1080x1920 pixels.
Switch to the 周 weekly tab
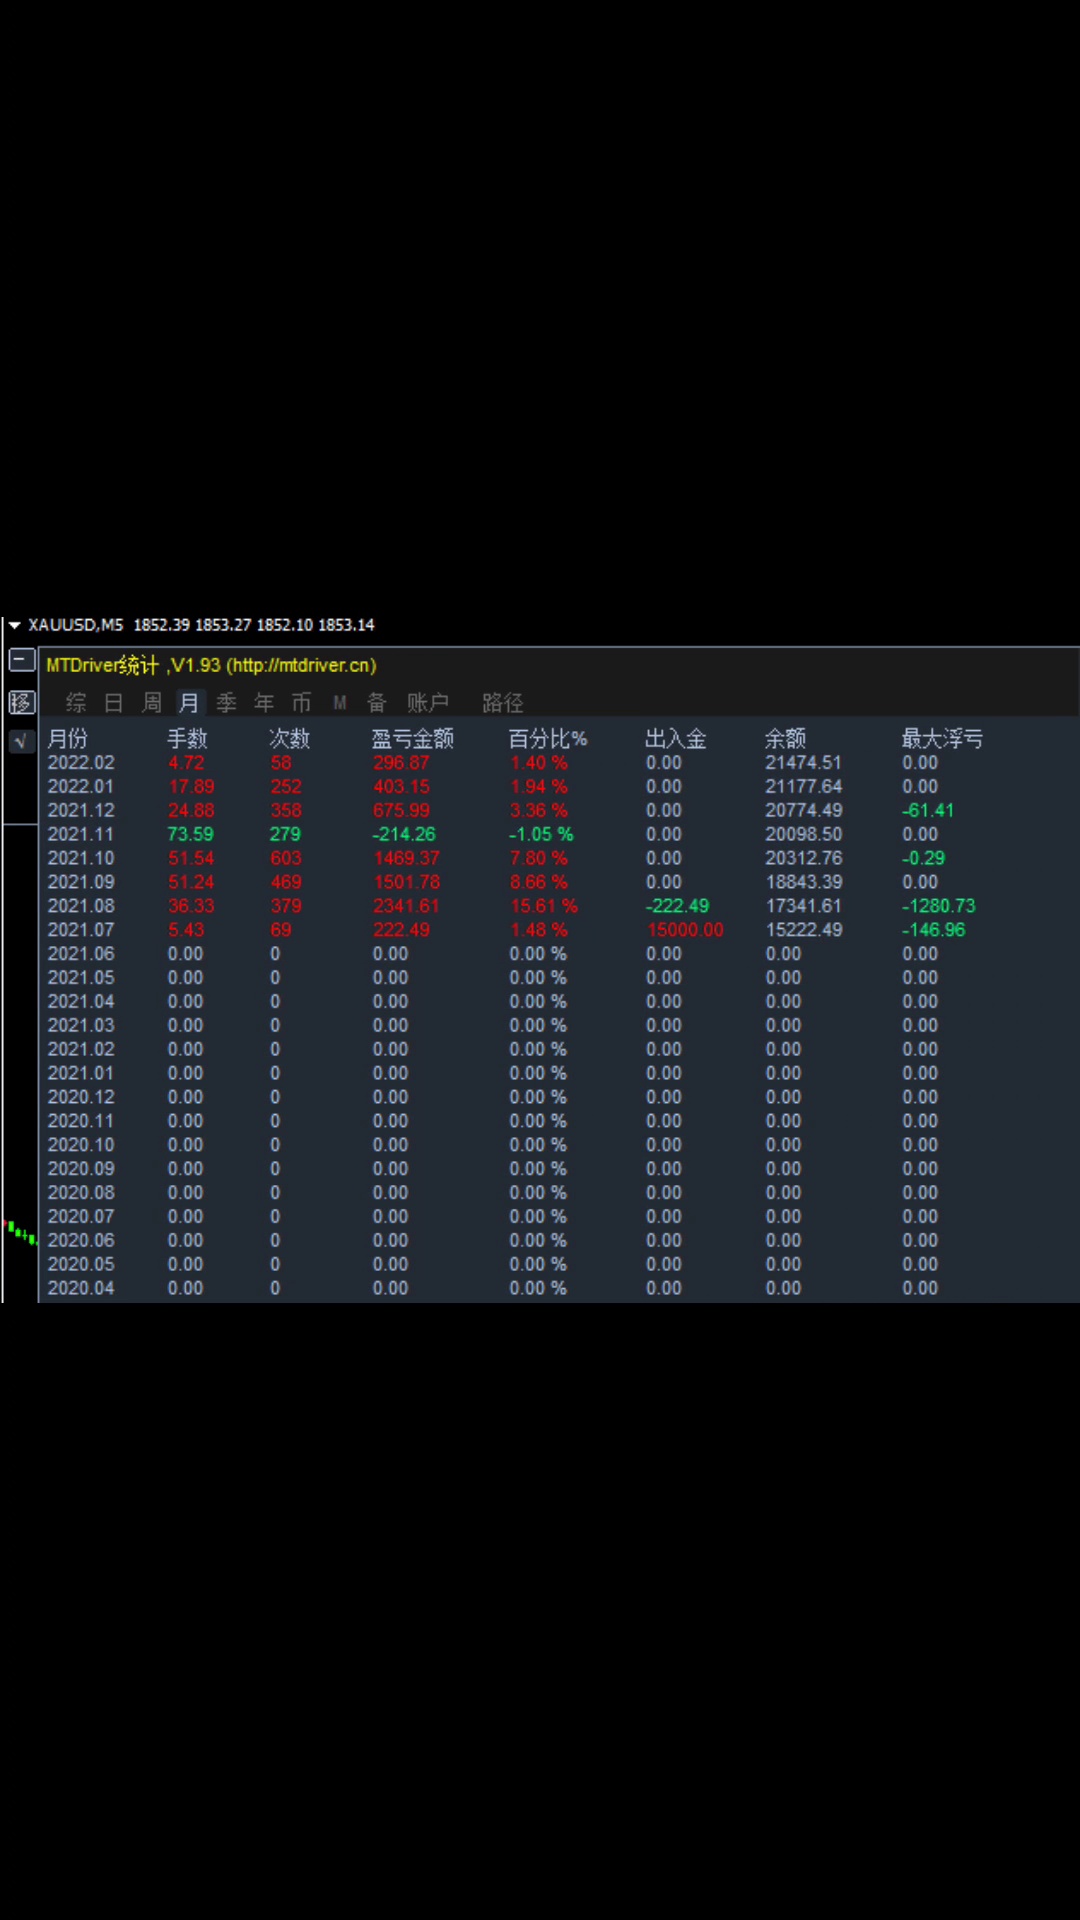coord(151,703)
